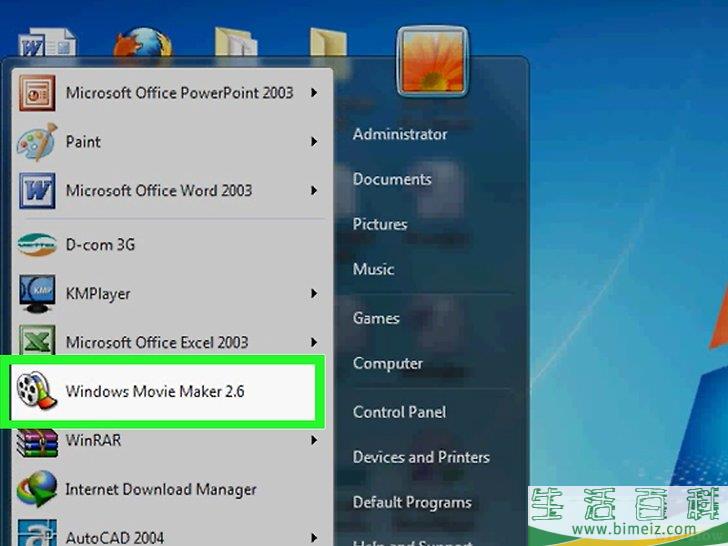
Task: Click the Excel 2003 program icon
Action: click(x=37, y=340)
